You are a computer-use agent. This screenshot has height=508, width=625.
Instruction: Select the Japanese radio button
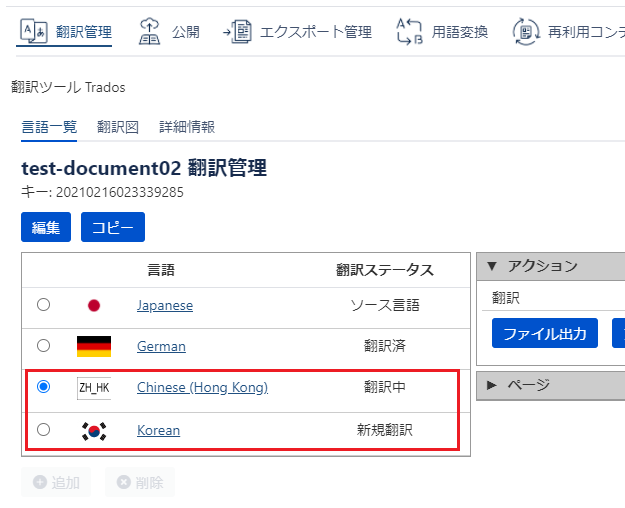point(43,305)
